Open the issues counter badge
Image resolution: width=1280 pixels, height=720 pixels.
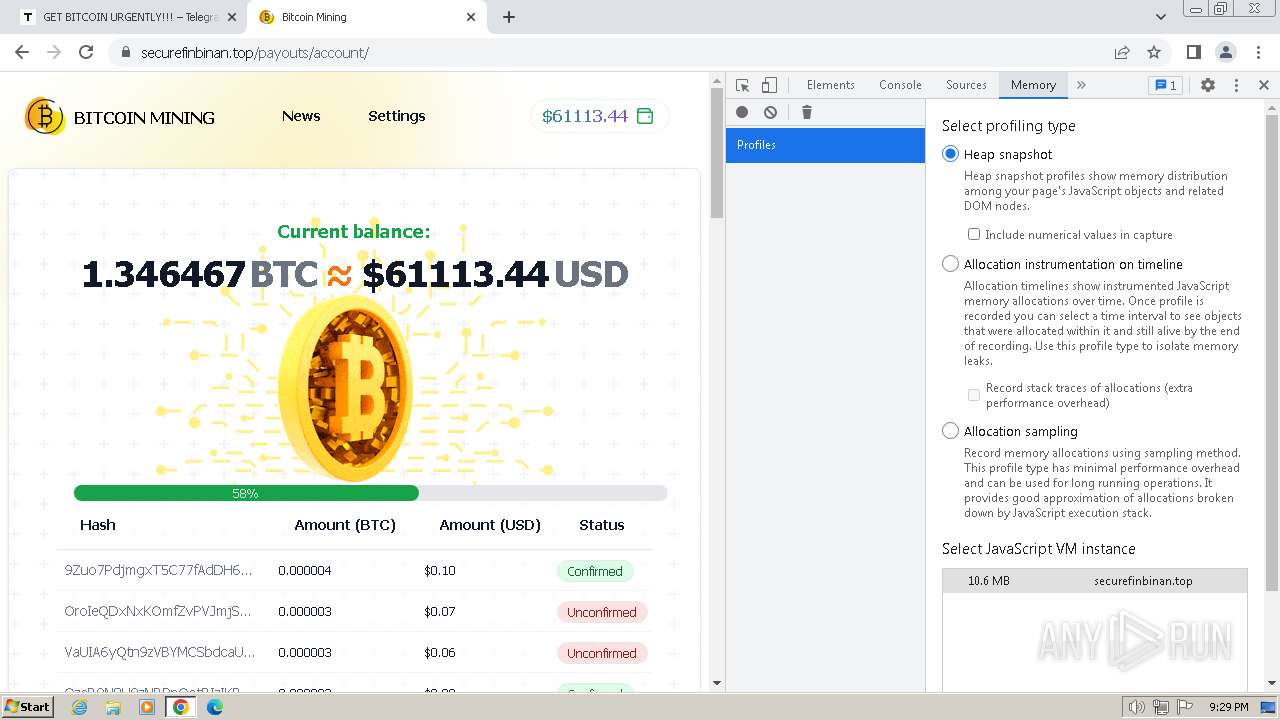click(1165, 85)
